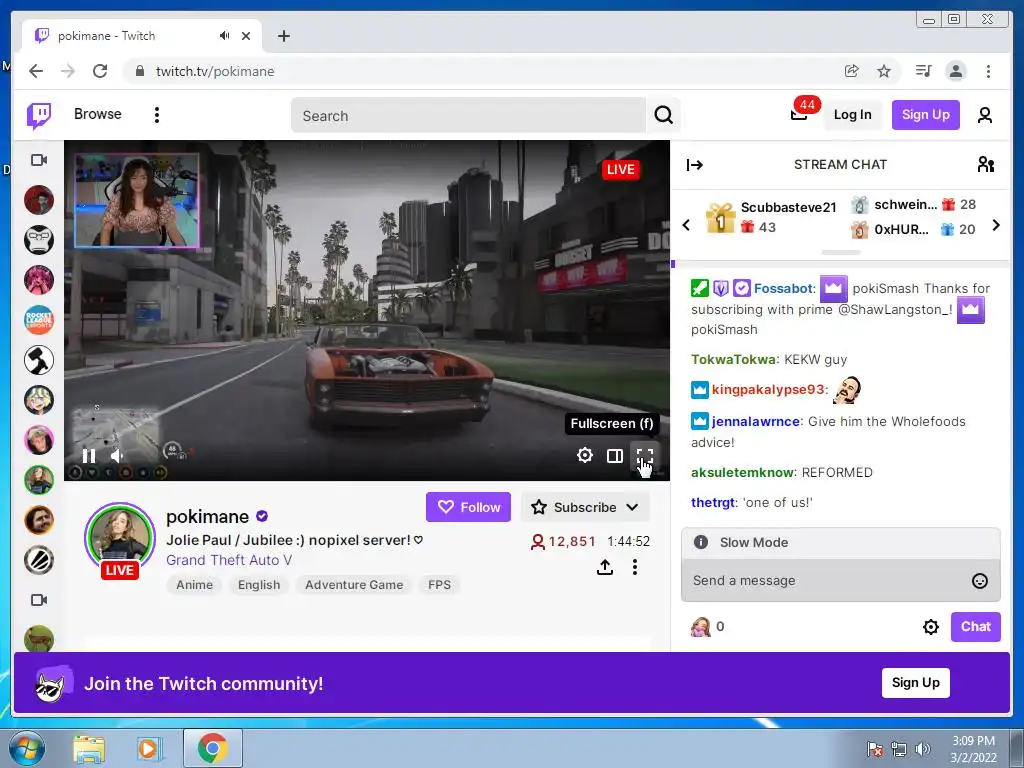Click the Log In button
The width and height of the screenshot is (1024, 768).
tap(852, 115)
